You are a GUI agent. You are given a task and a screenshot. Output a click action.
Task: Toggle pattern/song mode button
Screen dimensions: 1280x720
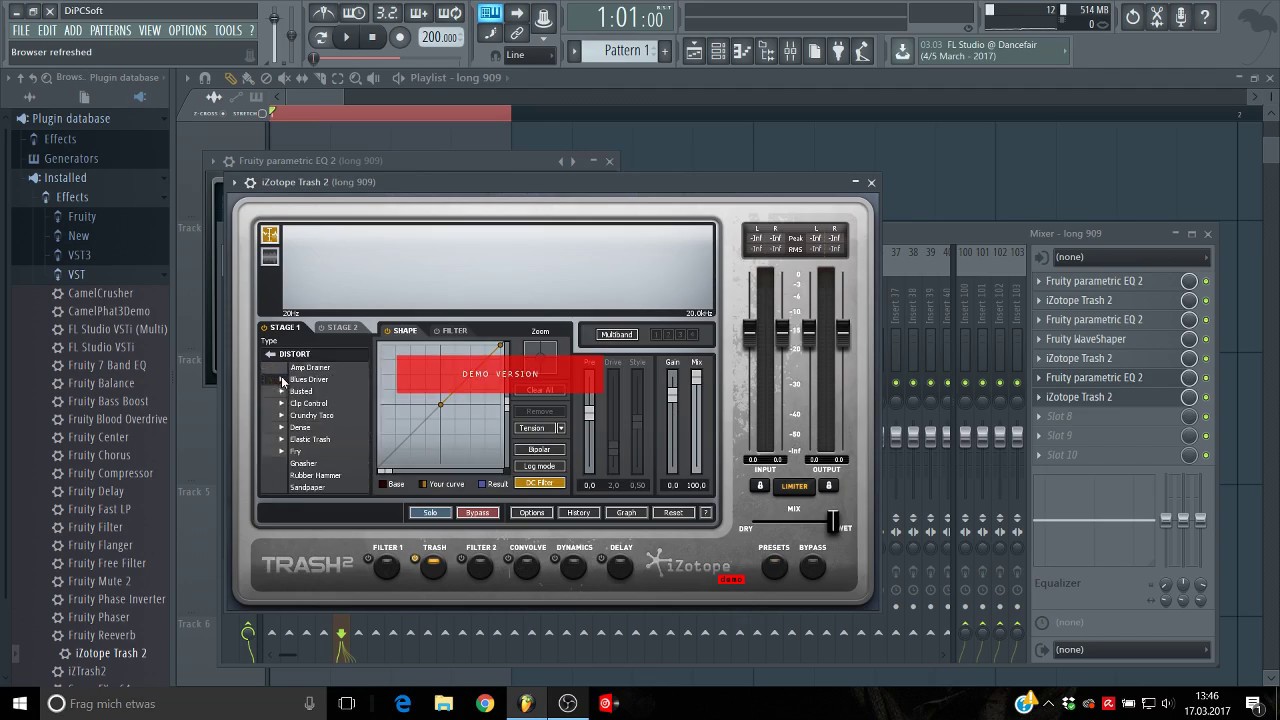(321, 38)
